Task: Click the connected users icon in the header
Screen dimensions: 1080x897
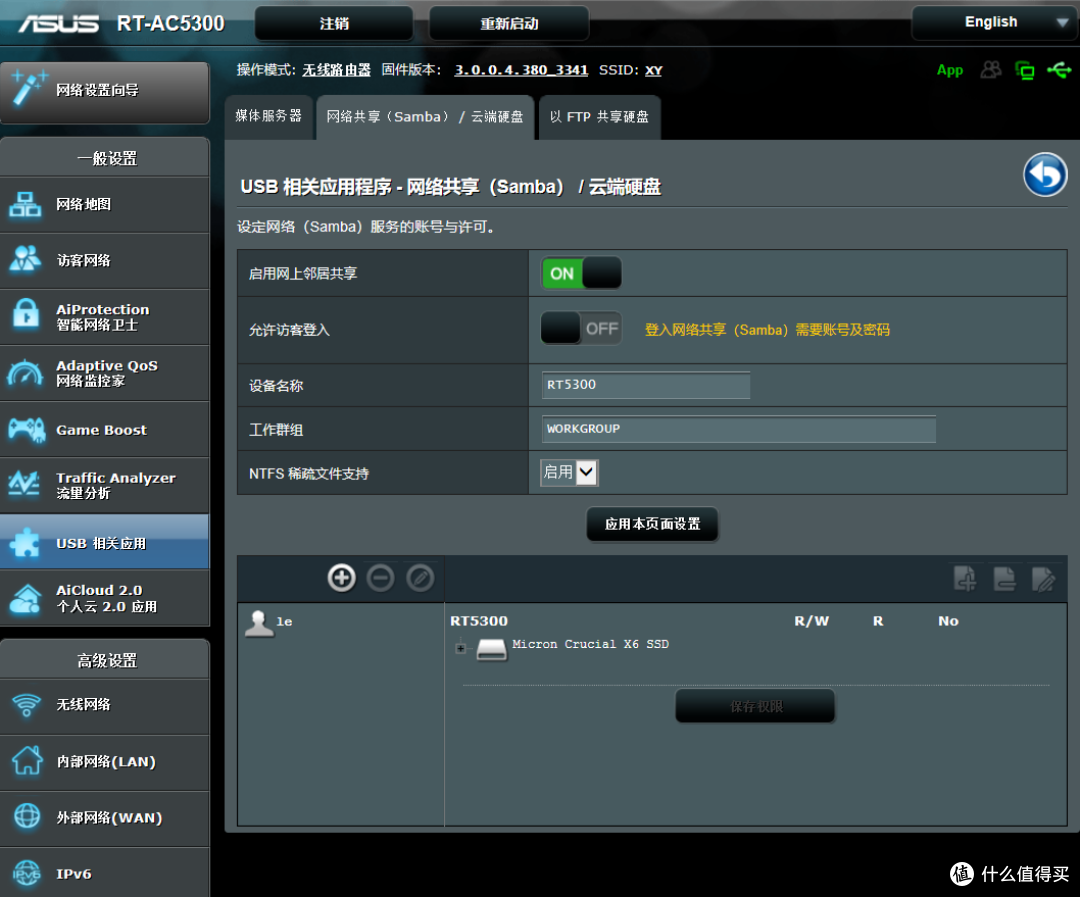Action: tap(991, 70)
